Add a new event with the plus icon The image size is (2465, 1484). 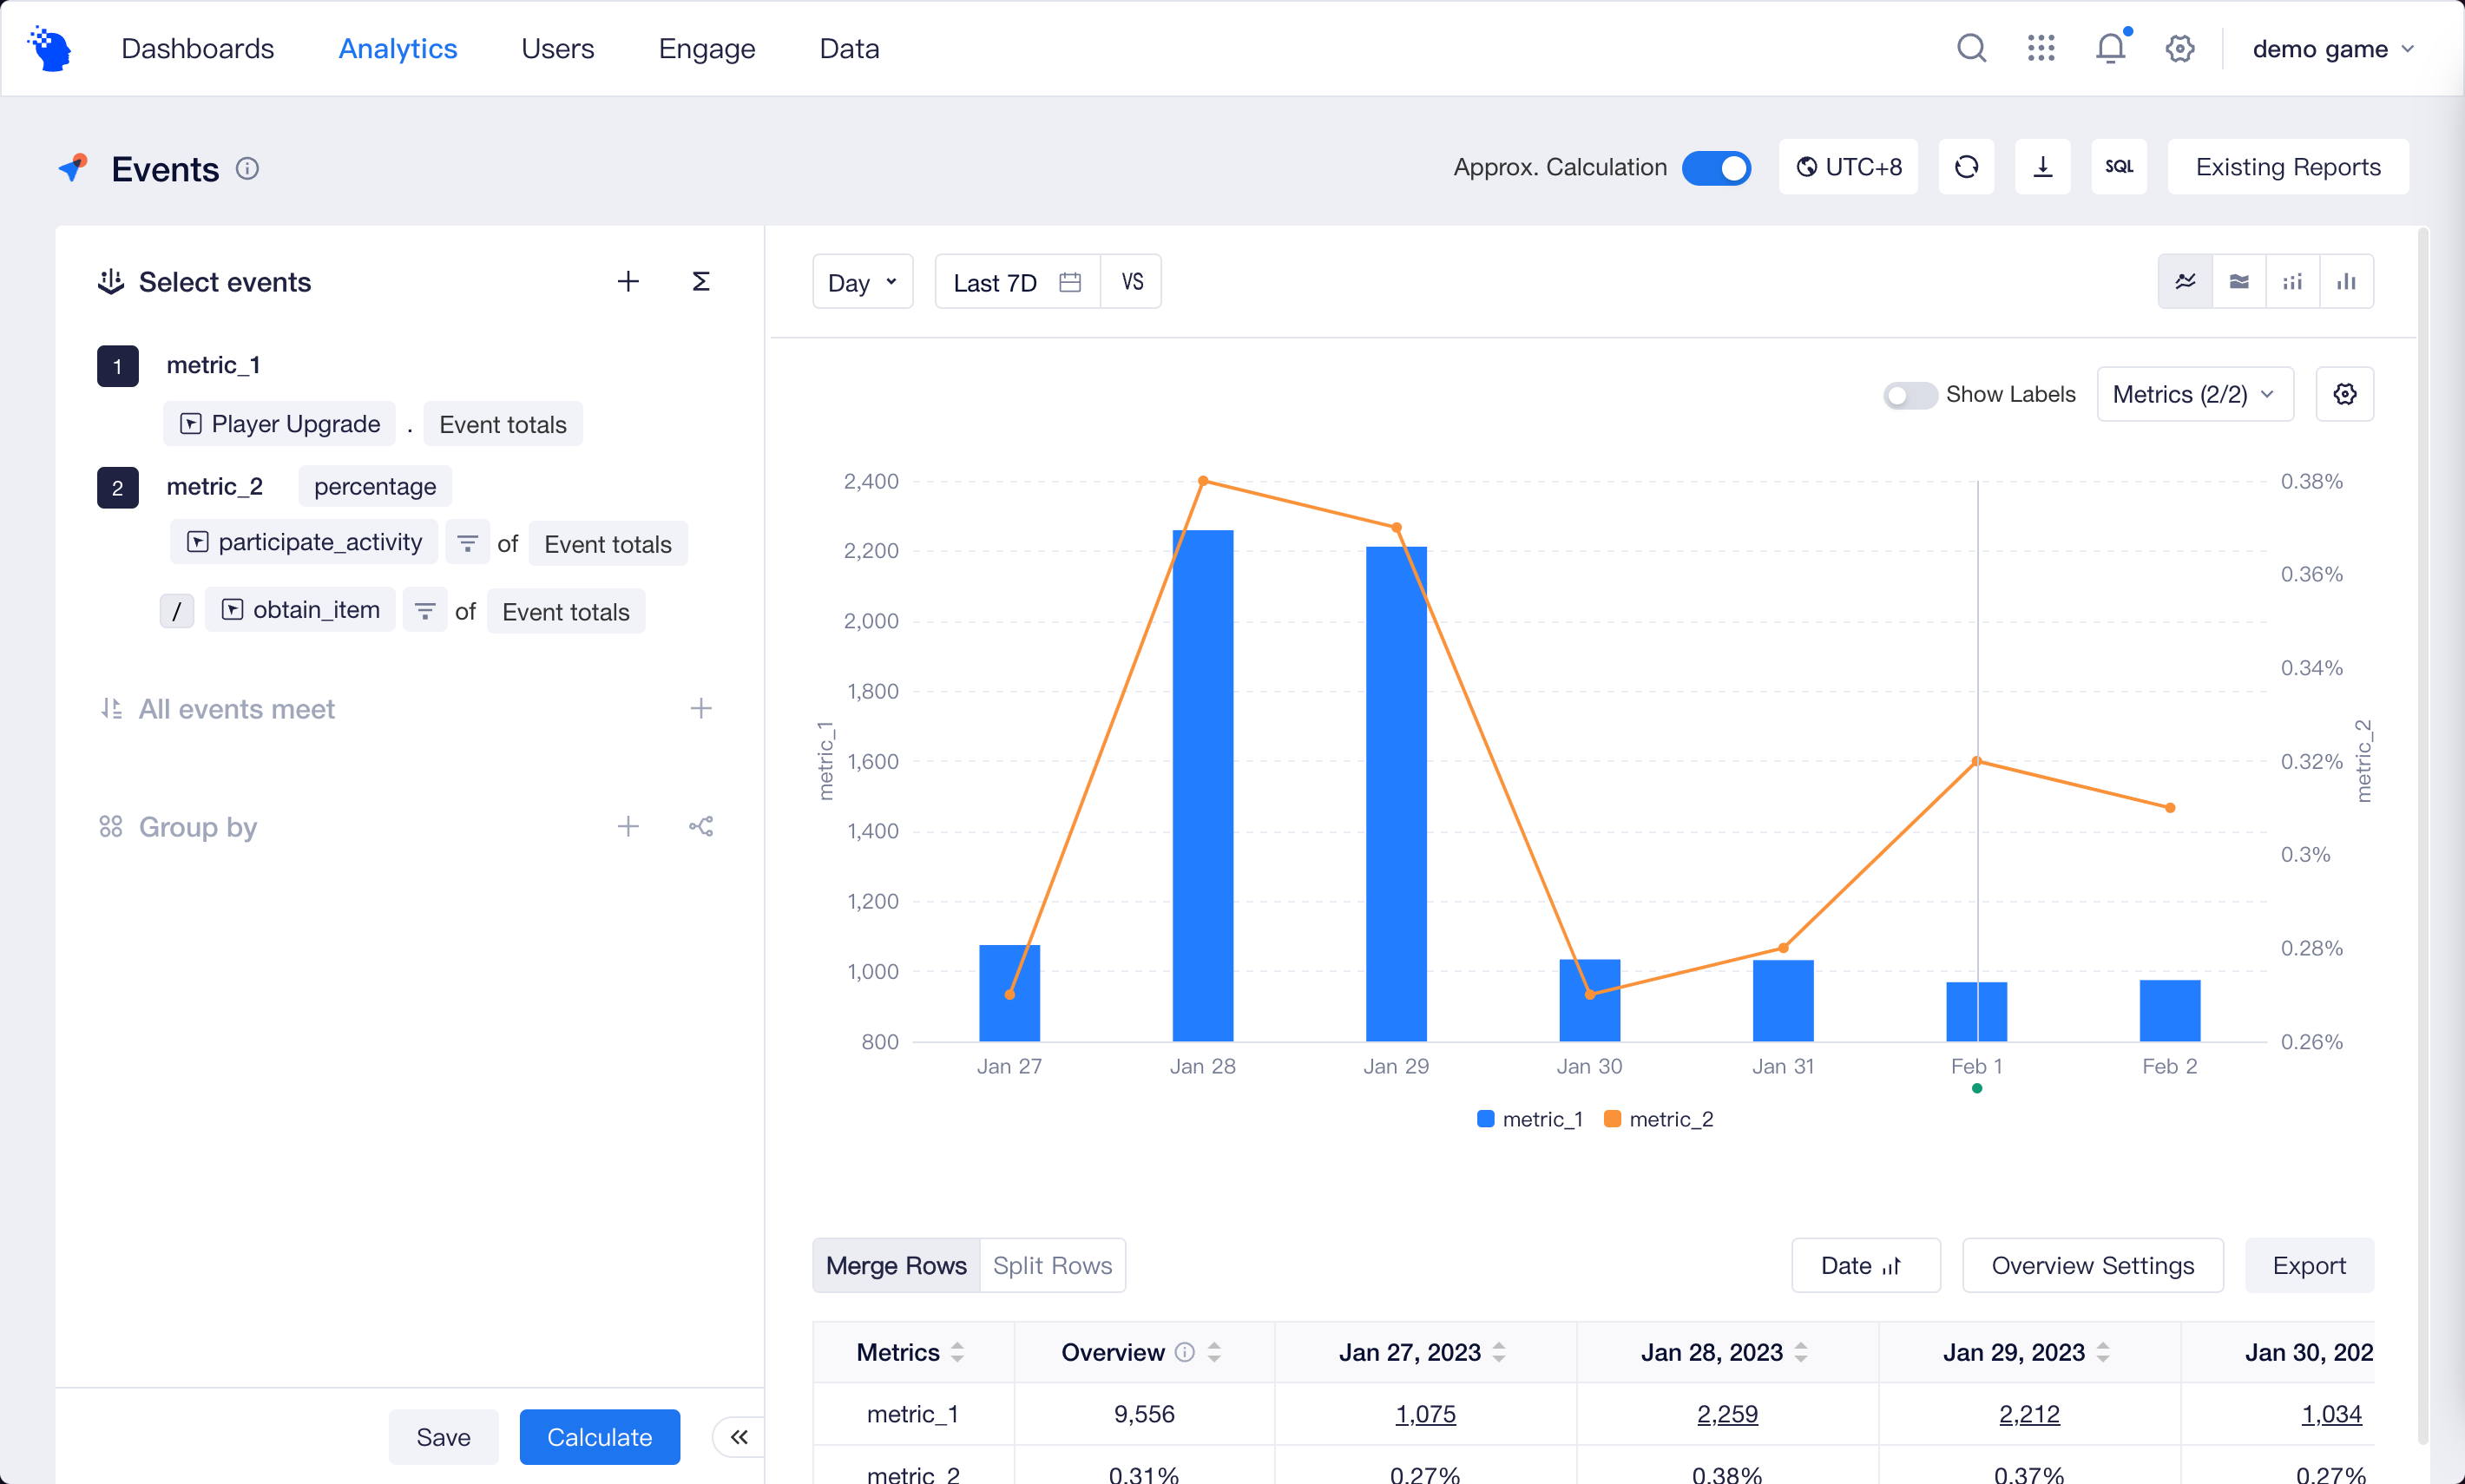(628, 281)
